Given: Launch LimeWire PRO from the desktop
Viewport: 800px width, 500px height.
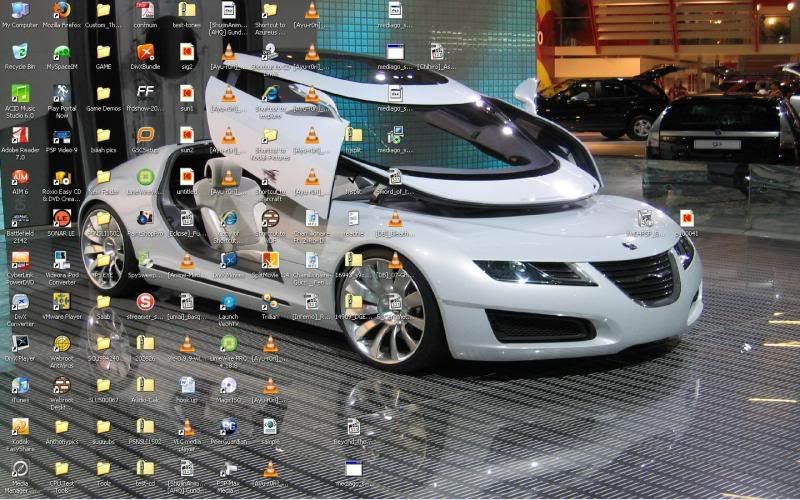Looking at the screenshot, I should (x=229, y=343).
